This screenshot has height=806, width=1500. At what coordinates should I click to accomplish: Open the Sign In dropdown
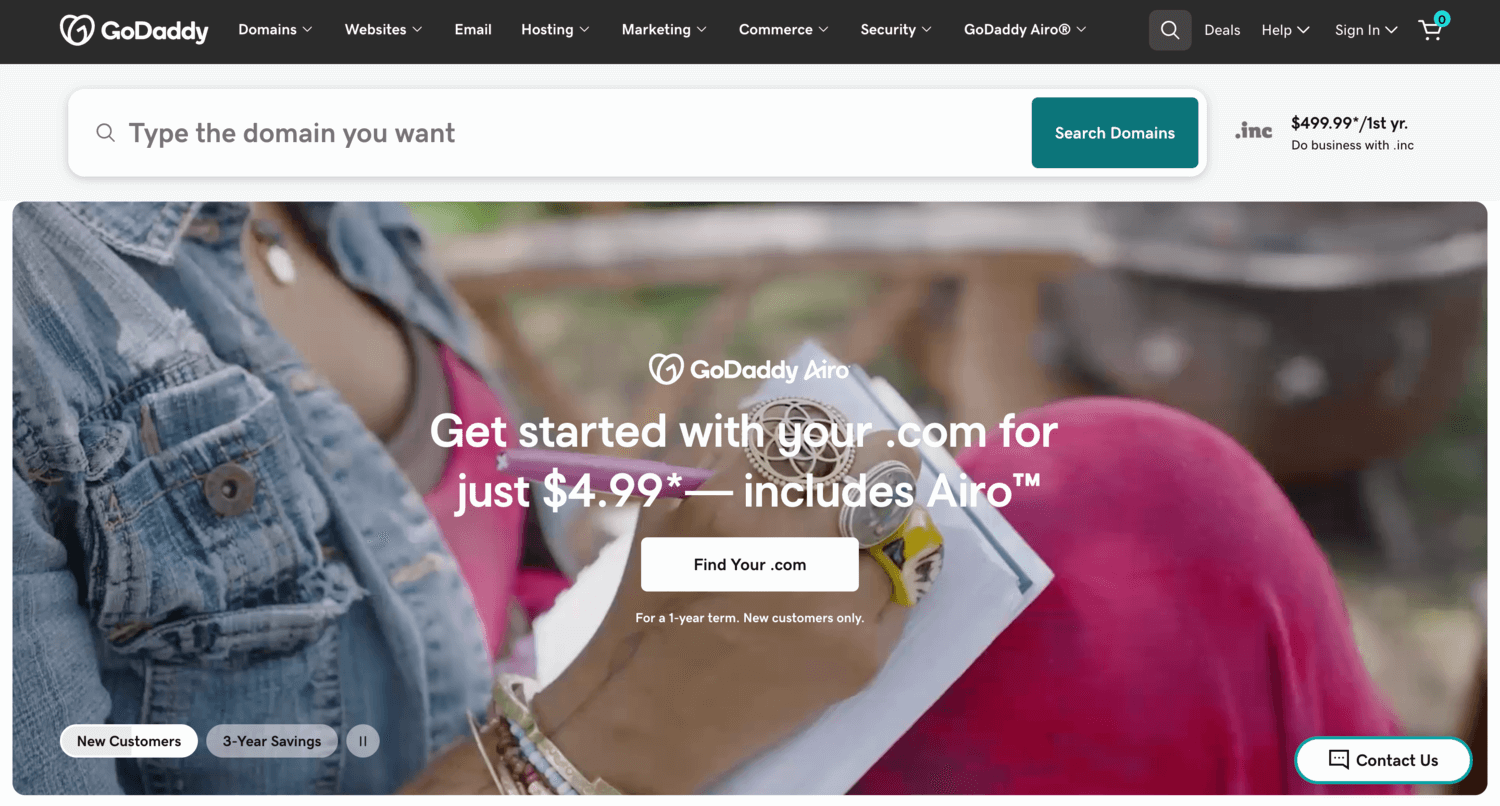(x=1366, y=30)
